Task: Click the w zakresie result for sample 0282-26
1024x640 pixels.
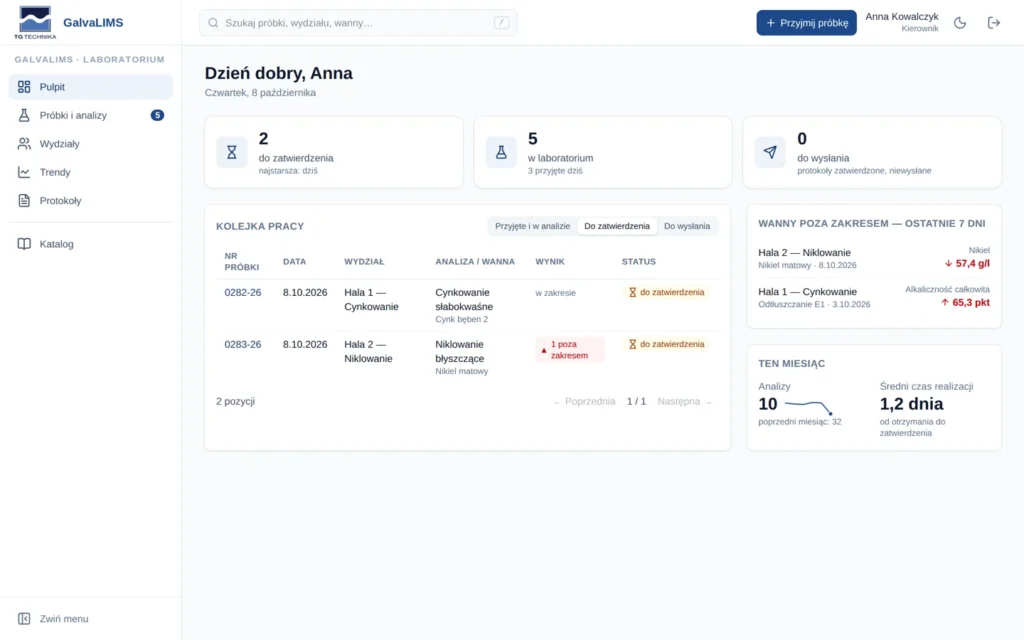Action: 556,293
